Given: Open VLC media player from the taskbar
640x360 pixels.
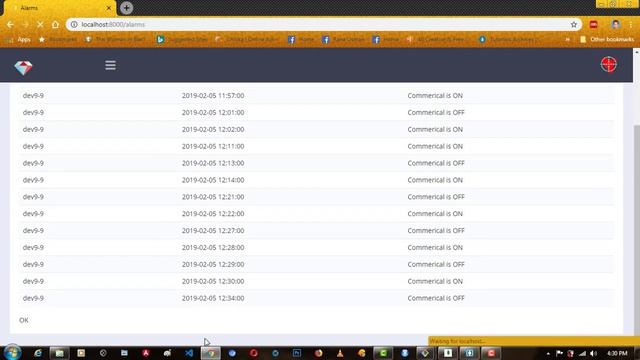Looking at the screenshot, I should 340,353.
